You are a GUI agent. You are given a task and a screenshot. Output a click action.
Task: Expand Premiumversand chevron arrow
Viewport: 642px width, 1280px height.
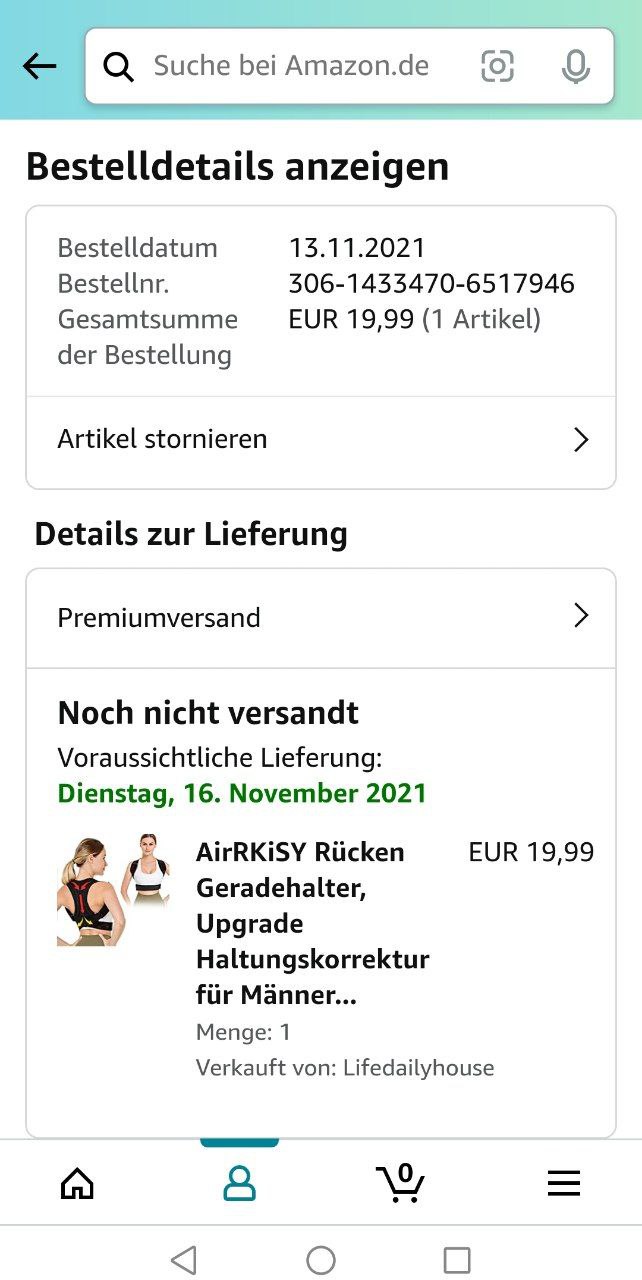[581, 616]
